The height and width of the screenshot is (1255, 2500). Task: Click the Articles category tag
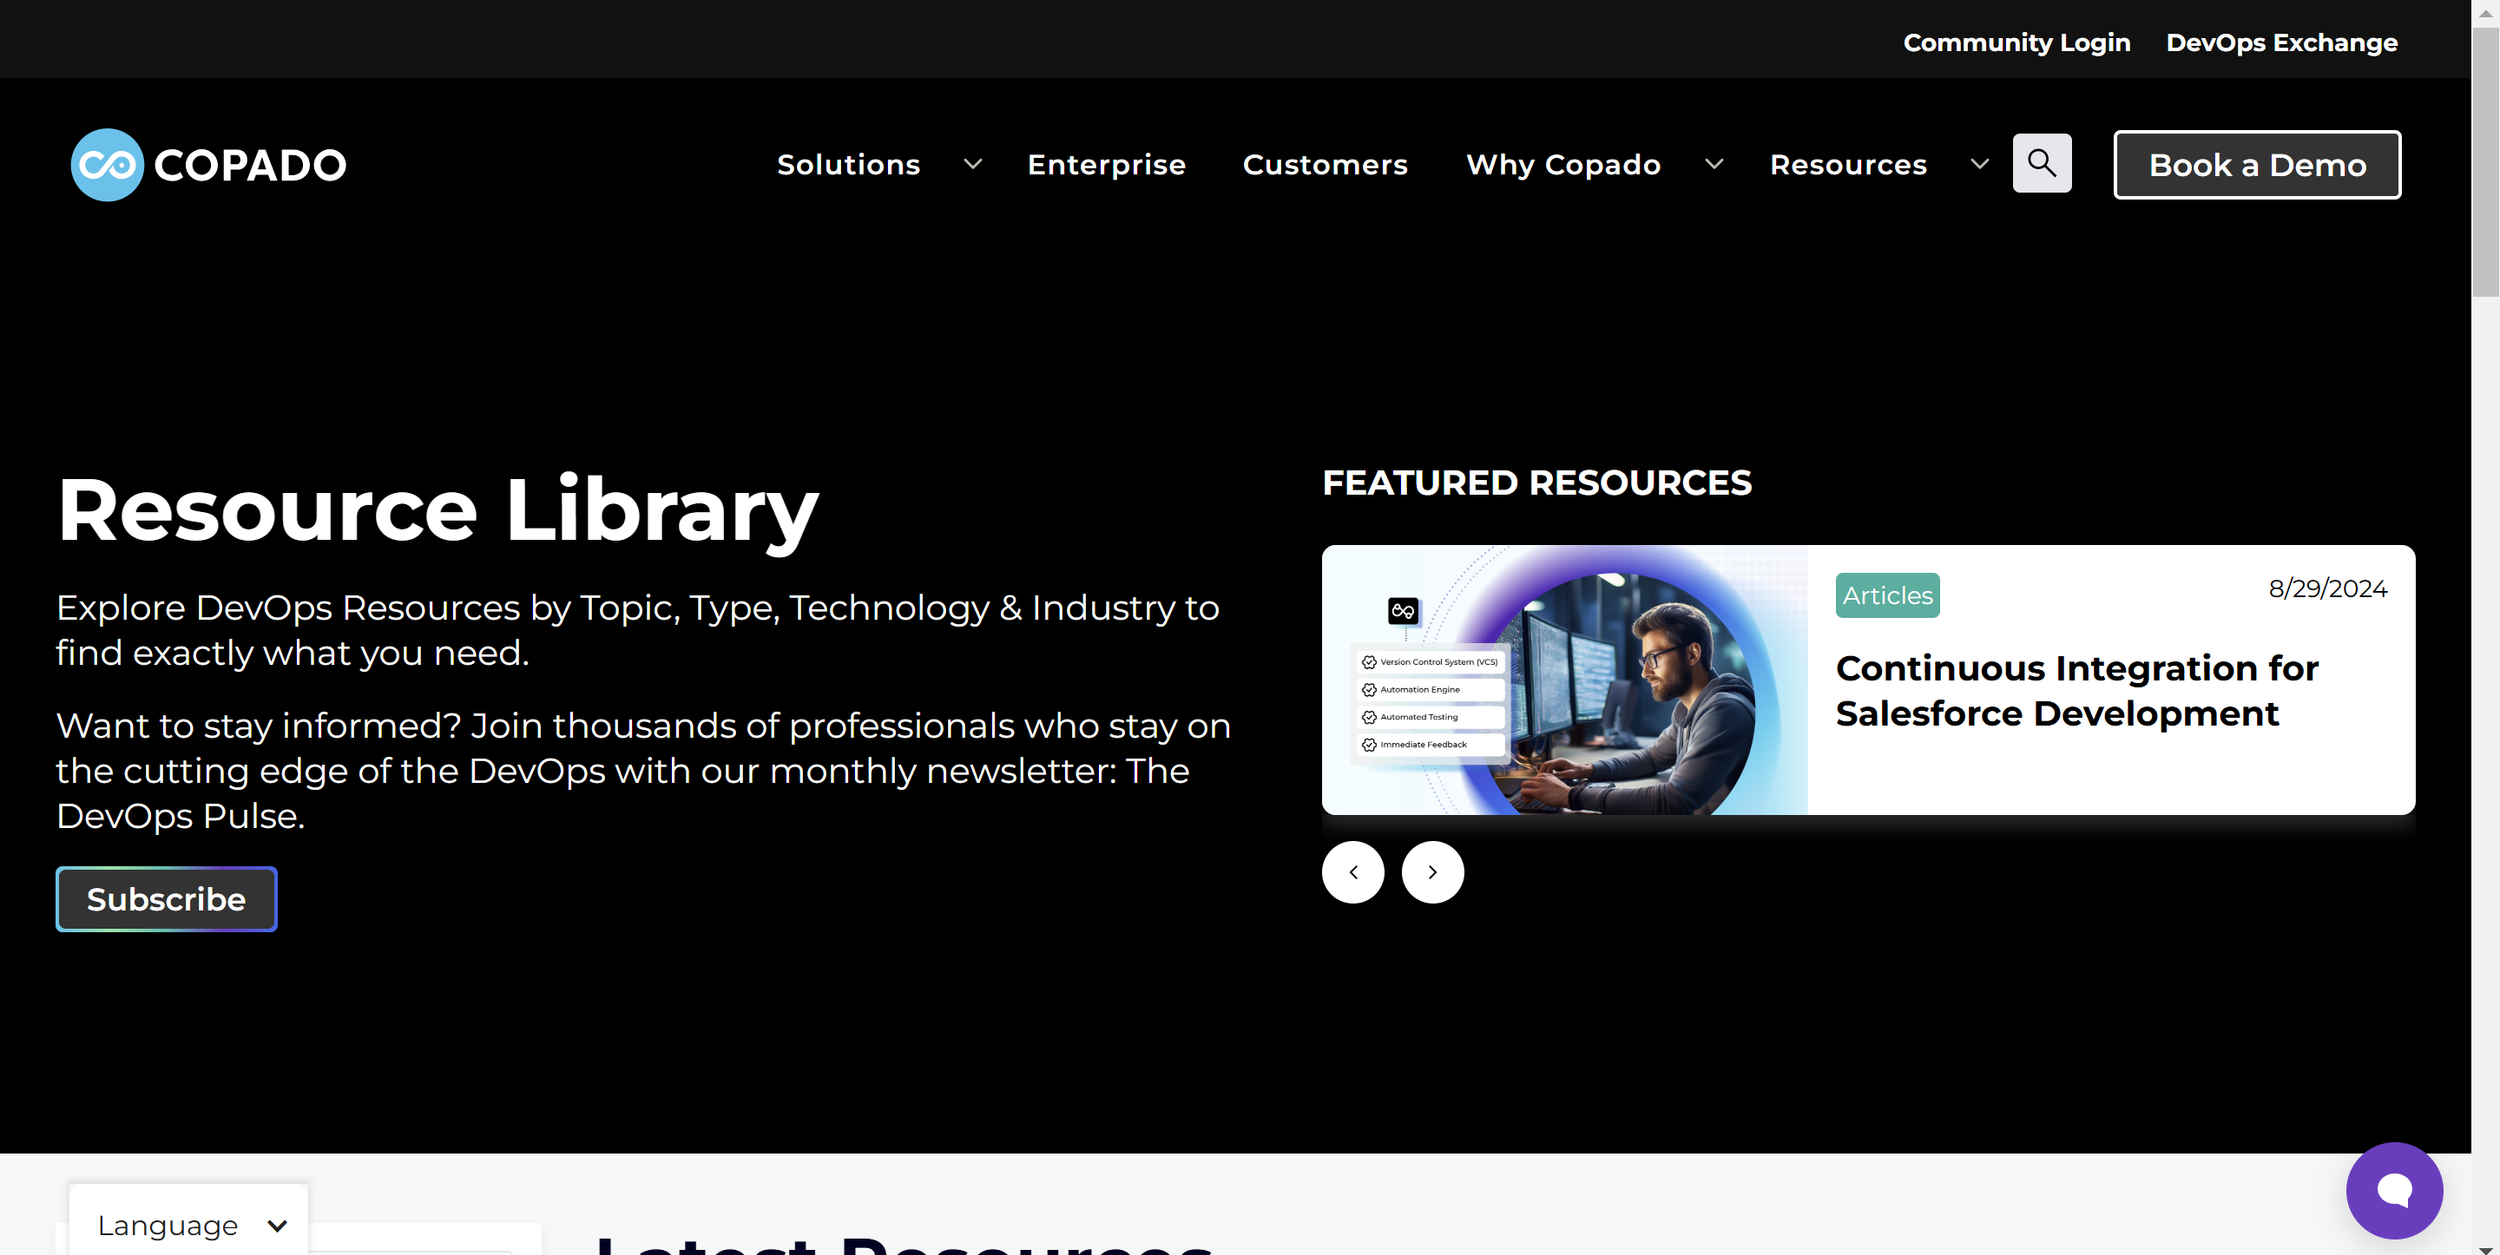pos(1887,595)
